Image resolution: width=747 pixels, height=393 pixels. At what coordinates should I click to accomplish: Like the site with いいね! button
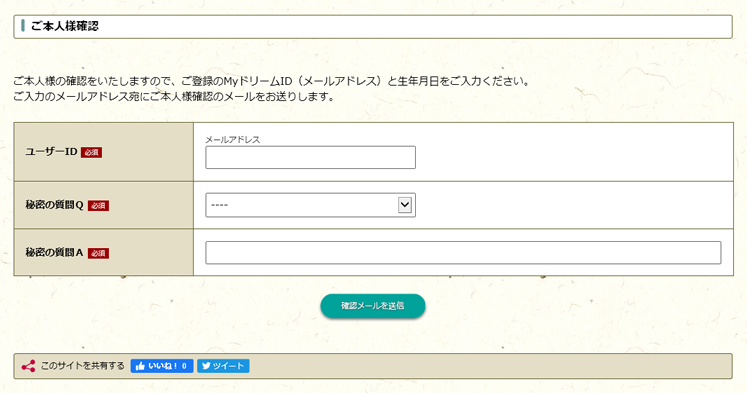point(162,366)
